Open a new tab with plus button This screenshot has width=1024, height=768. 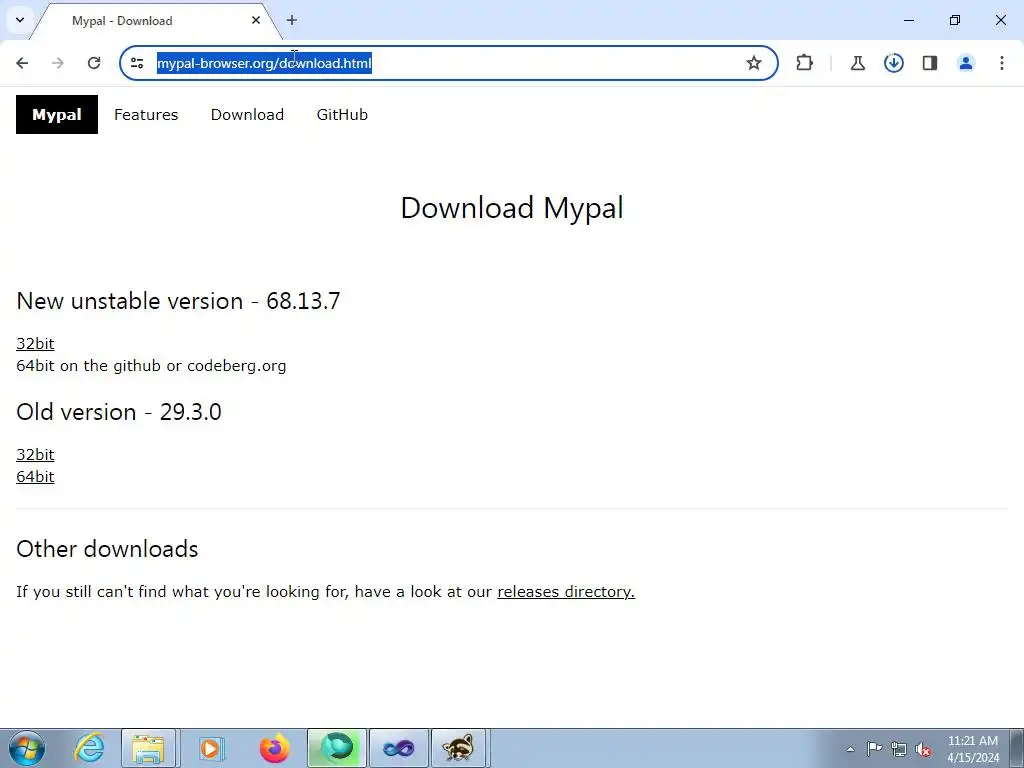pos(292,20)
